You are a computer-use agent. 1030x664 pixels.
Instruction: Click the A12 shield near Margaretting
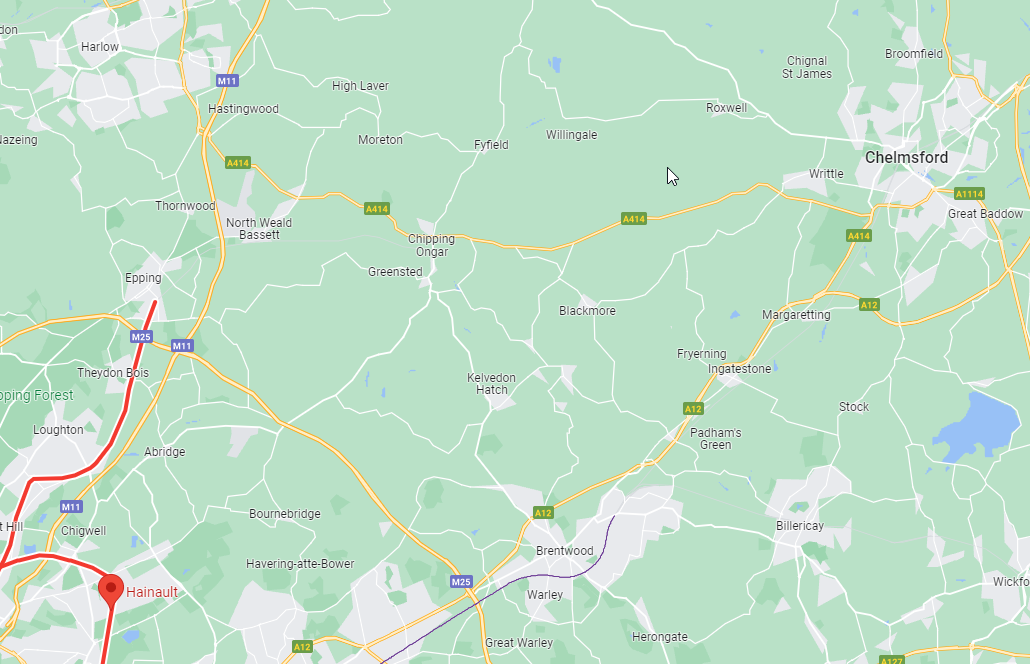tap(869, 305)
